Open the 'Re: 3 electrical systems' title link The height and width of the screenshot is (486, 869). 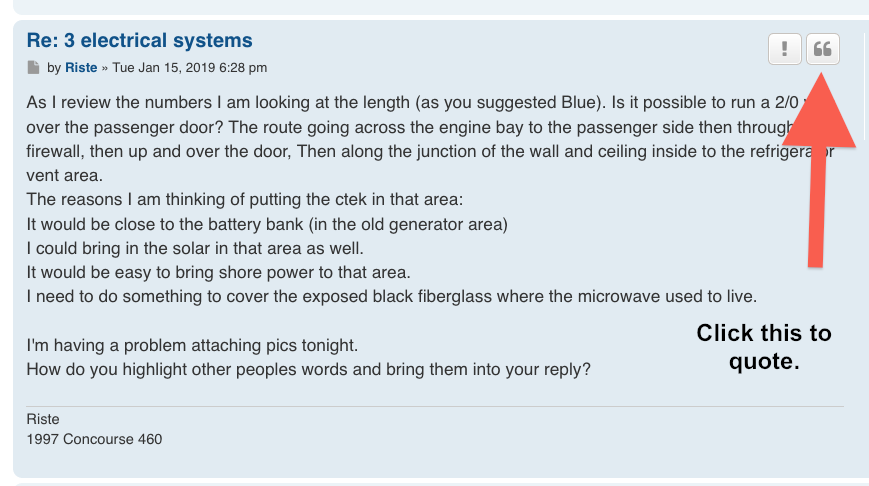point(140,40)
